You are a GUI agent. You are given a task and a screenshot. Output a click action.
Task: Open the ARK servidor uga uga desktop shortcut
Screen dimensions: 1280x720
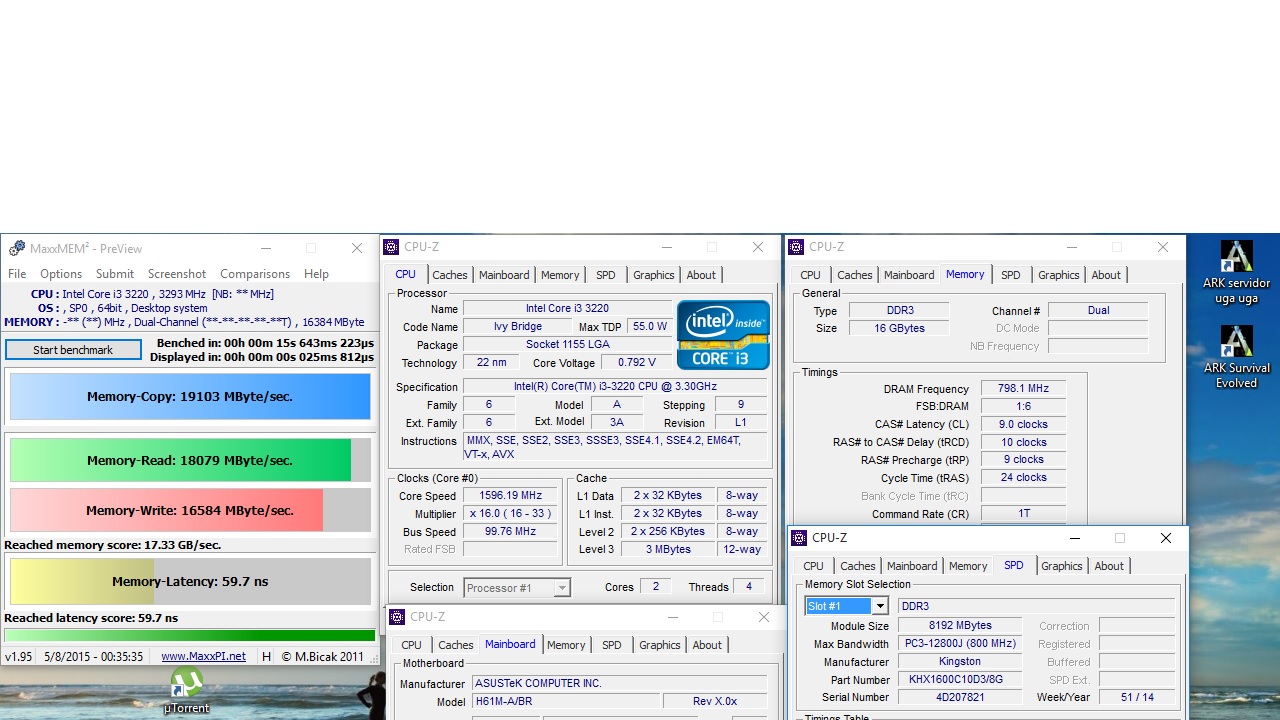click(1236, 272)
